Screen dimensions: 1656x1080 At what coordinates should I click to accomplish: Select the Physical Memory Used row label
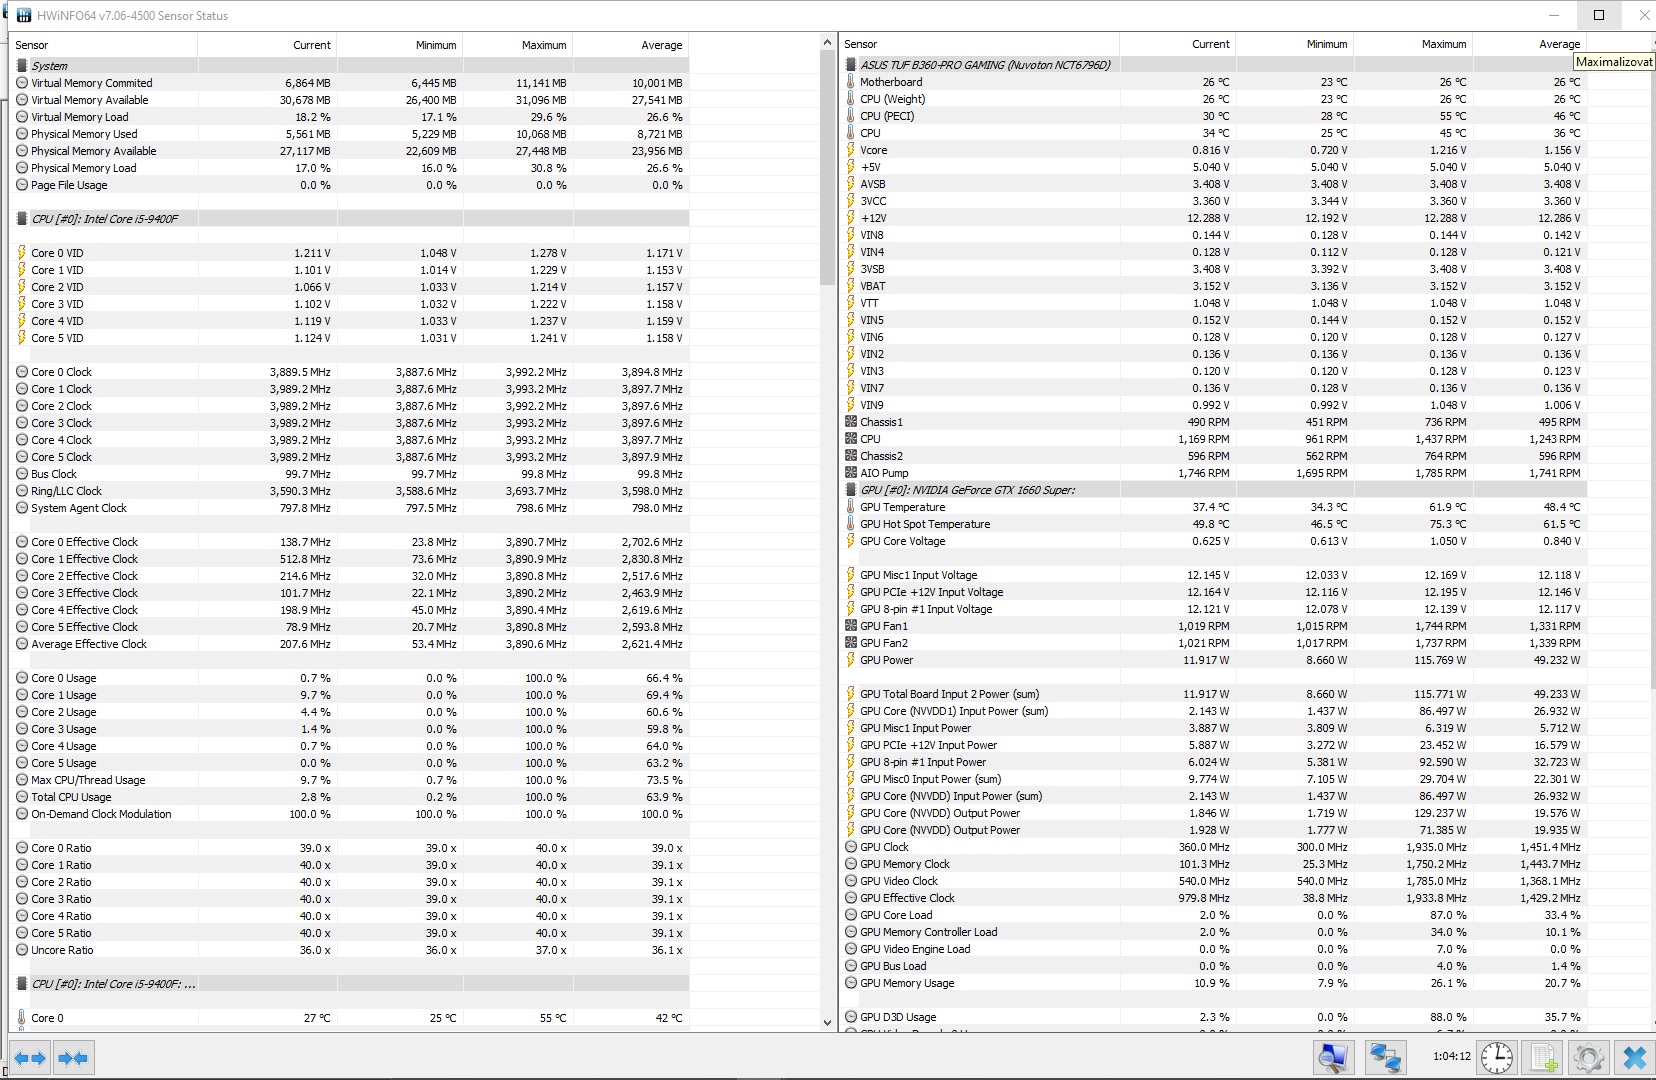tap(84, 134)
